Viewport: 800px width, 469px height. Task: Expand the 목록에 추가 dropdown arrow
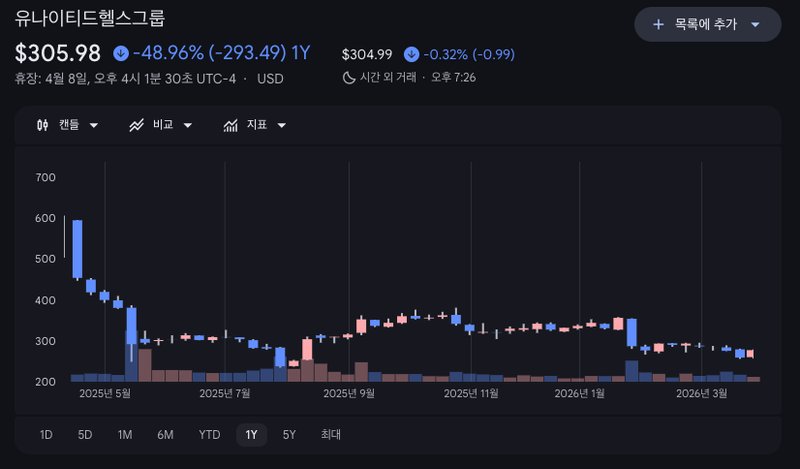tap(755, 24)
